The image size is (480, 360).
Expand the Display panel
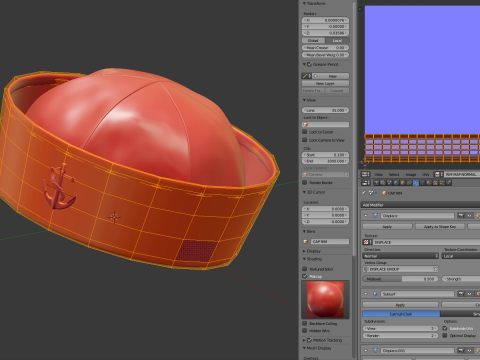tap(304, 251)
